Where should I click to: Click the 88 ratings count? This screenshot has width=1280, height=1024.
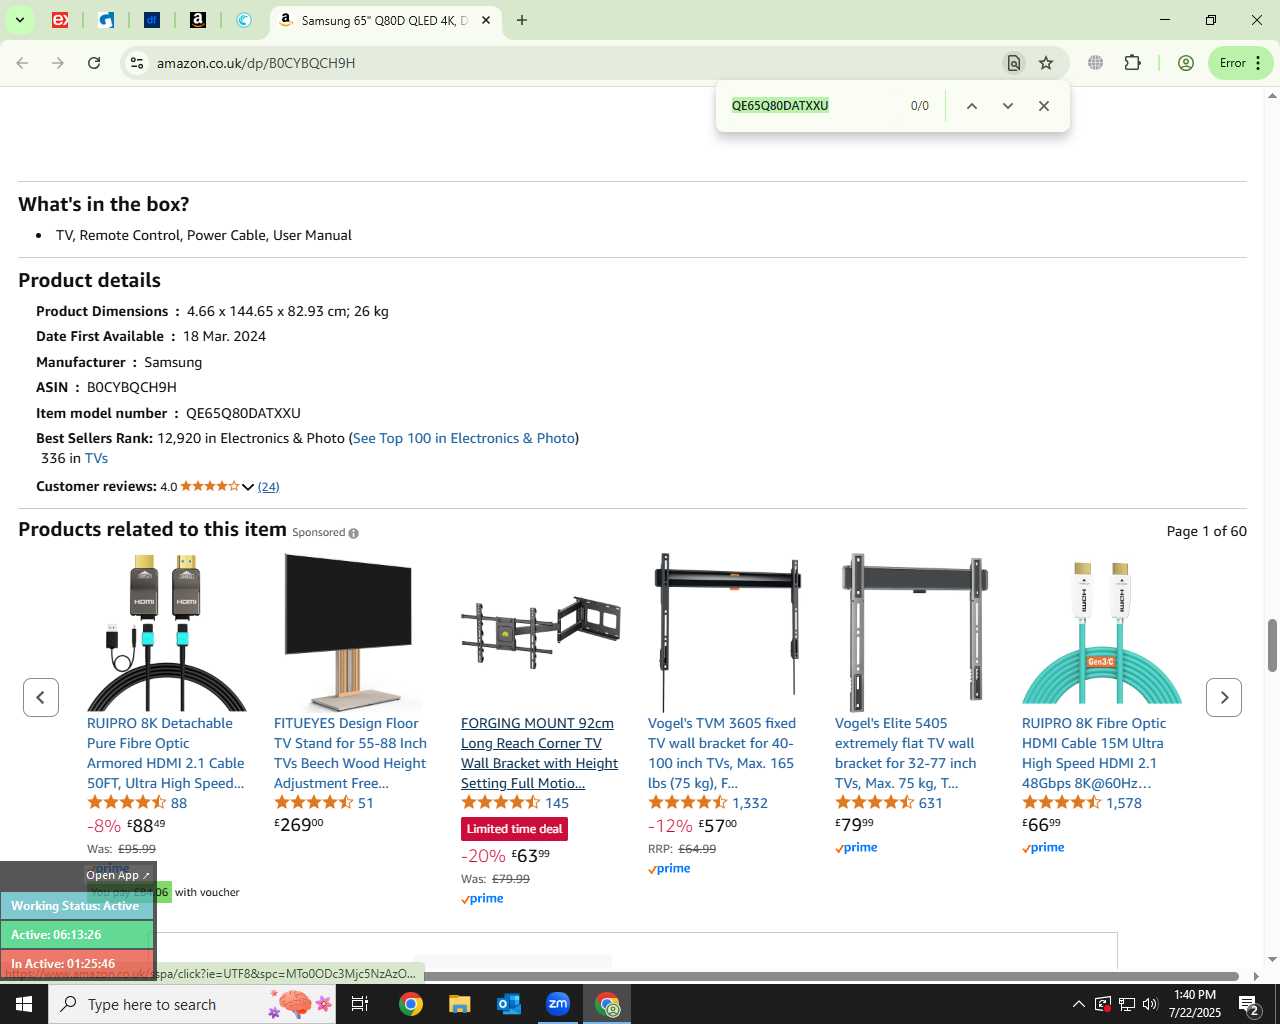(179, 803)
